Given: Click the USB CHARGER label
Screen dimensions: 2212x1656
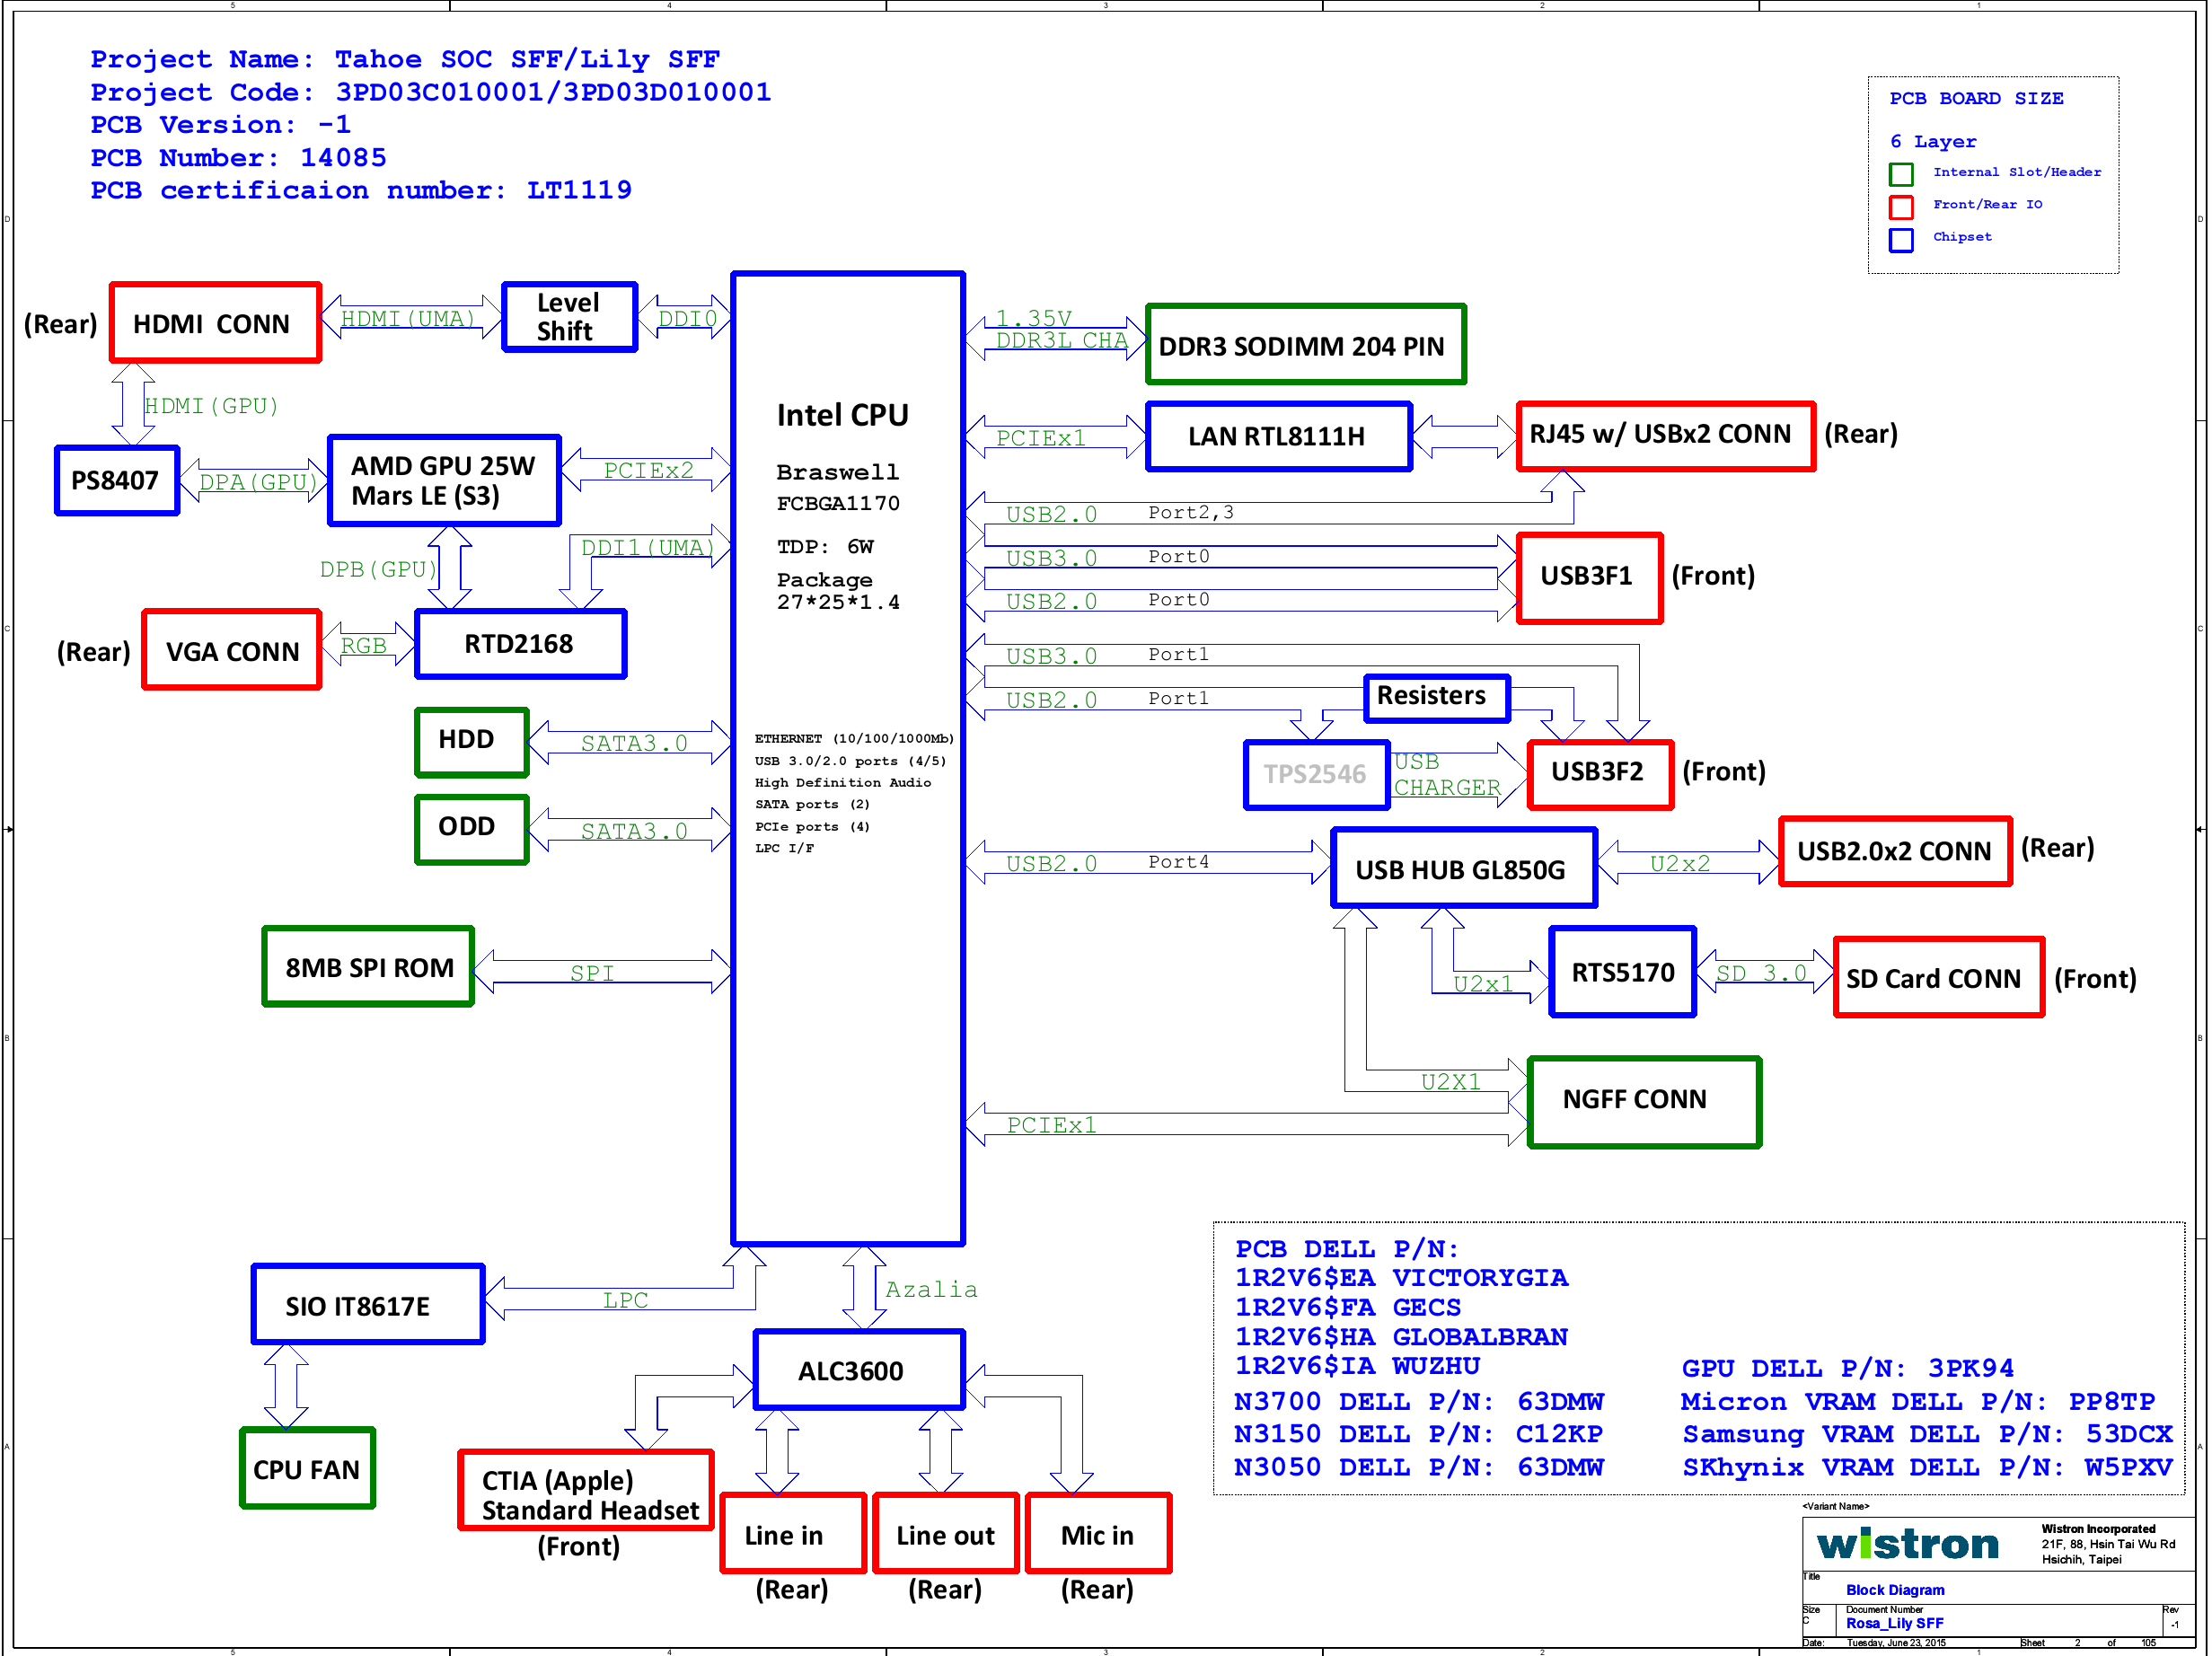Looking at the screenshot, I should point(1446,774).
